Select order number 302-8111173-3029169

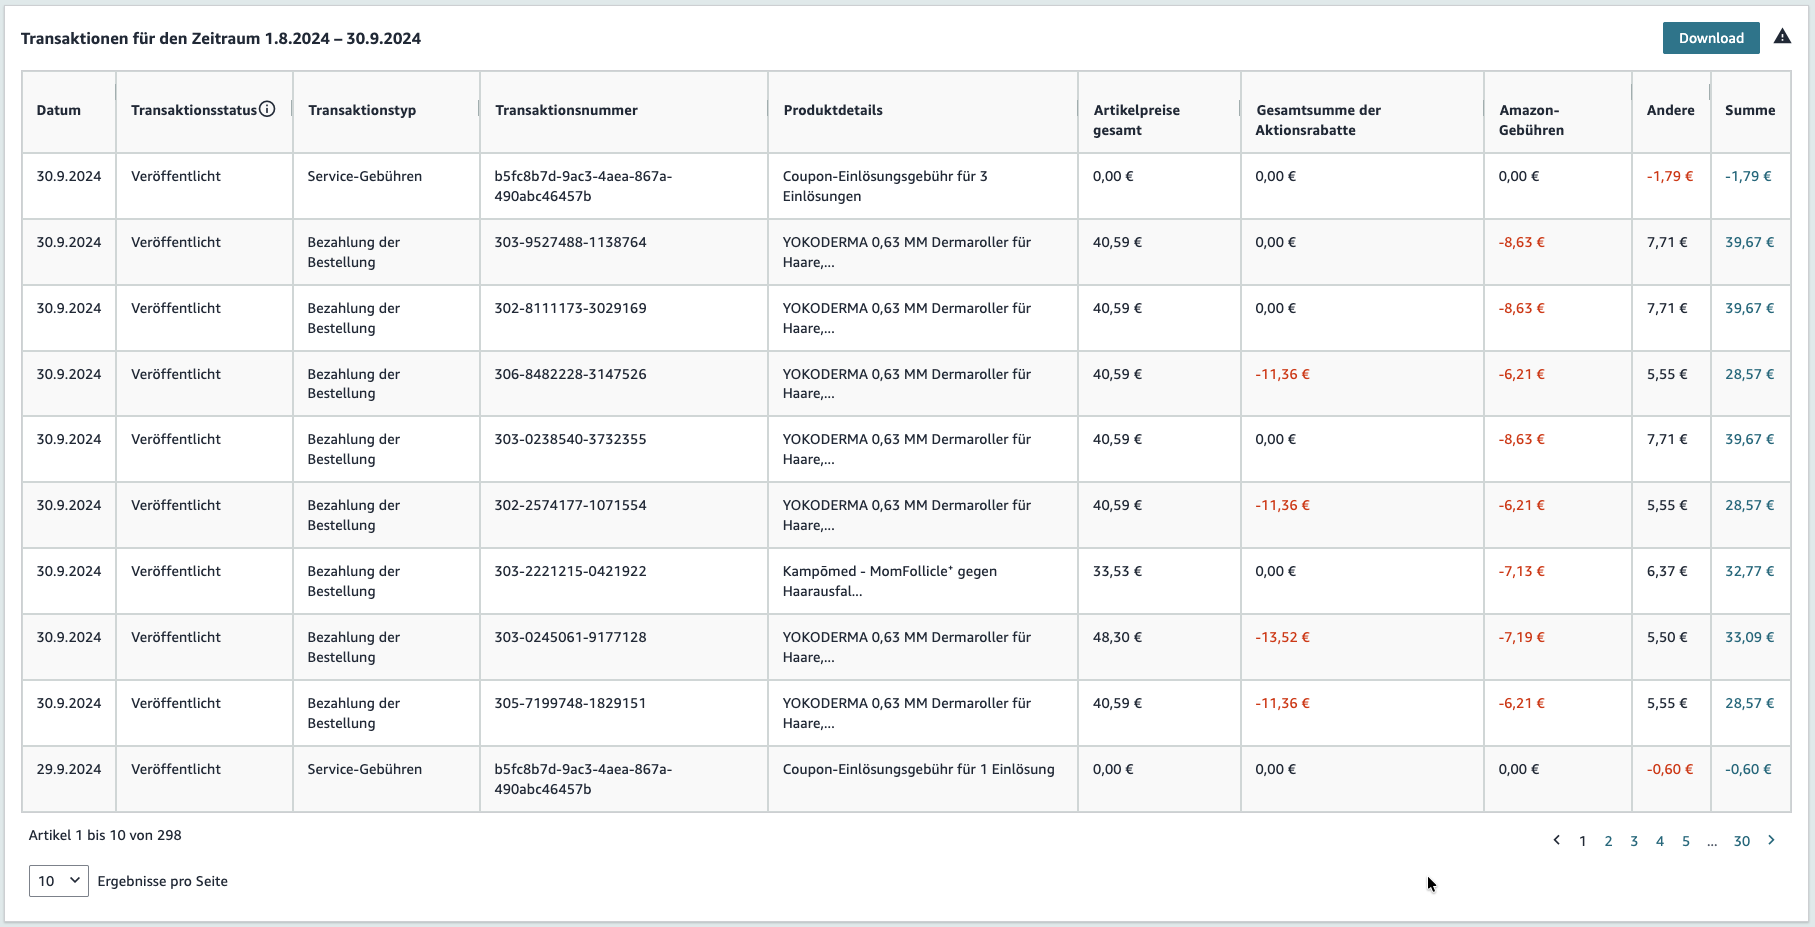[570, 308]
